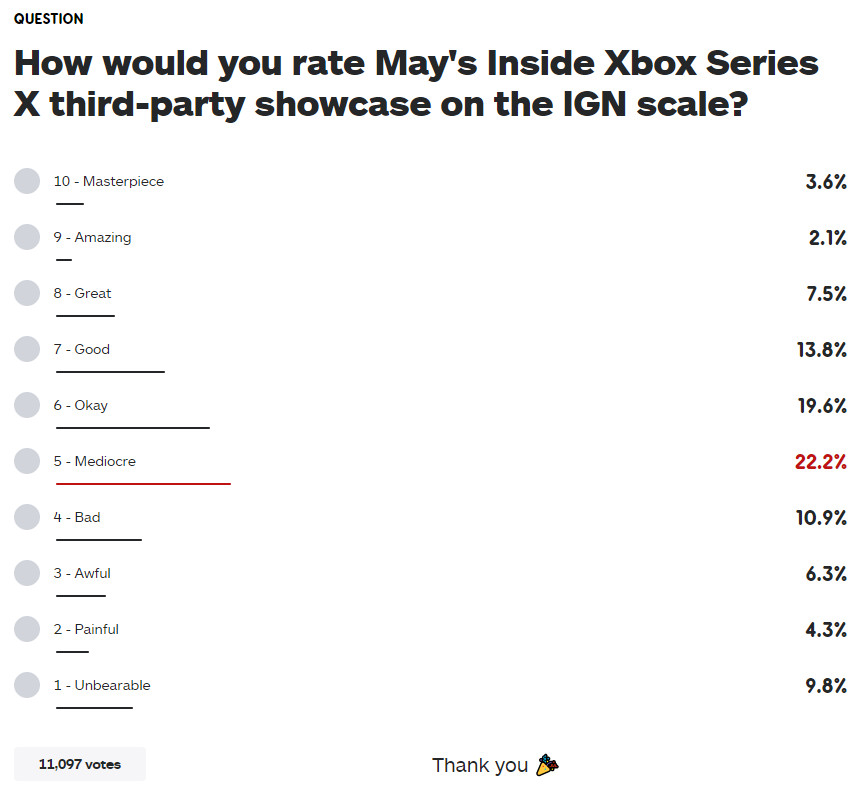This screenshot has height=792, width=866.
Task: Choose the 8 - Great radio option
Action: tap(27, 293)
